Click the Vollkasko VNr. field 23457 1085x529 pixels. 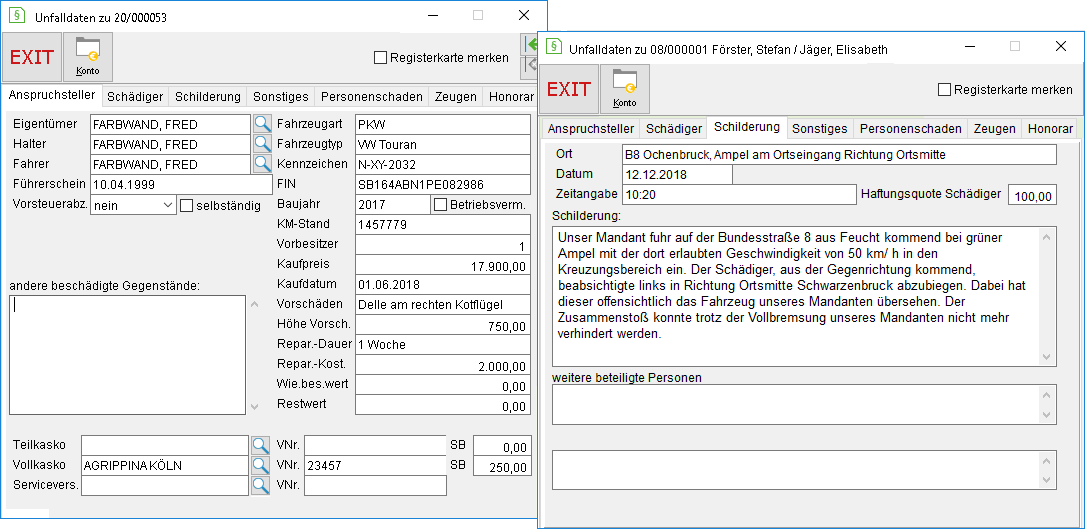coord(376,466)
